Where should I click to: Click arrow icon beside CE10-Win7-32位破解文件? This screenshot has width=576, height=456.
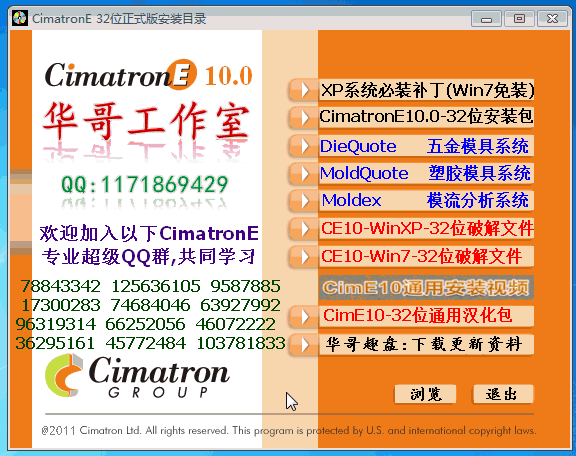(304, 256)
